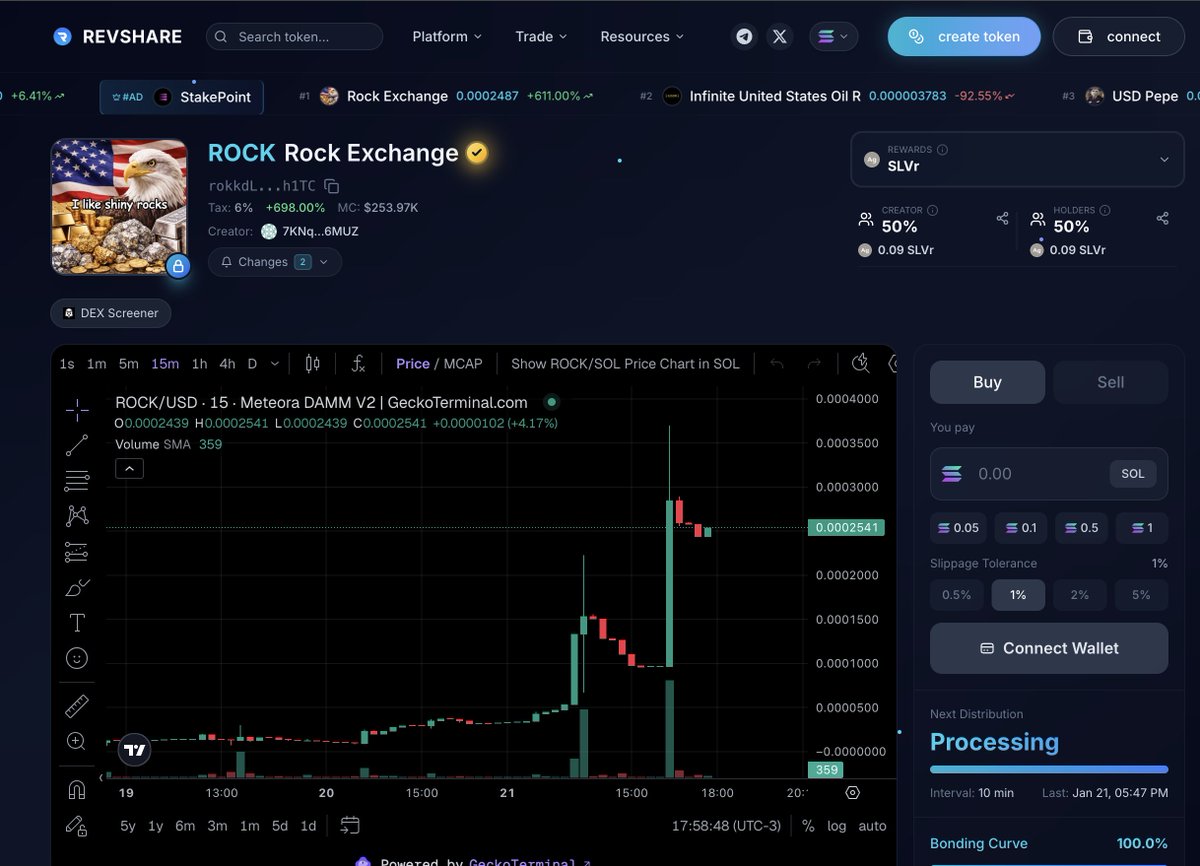Switch to the Buy tab

pyautogui.click(x=987, y=382)
